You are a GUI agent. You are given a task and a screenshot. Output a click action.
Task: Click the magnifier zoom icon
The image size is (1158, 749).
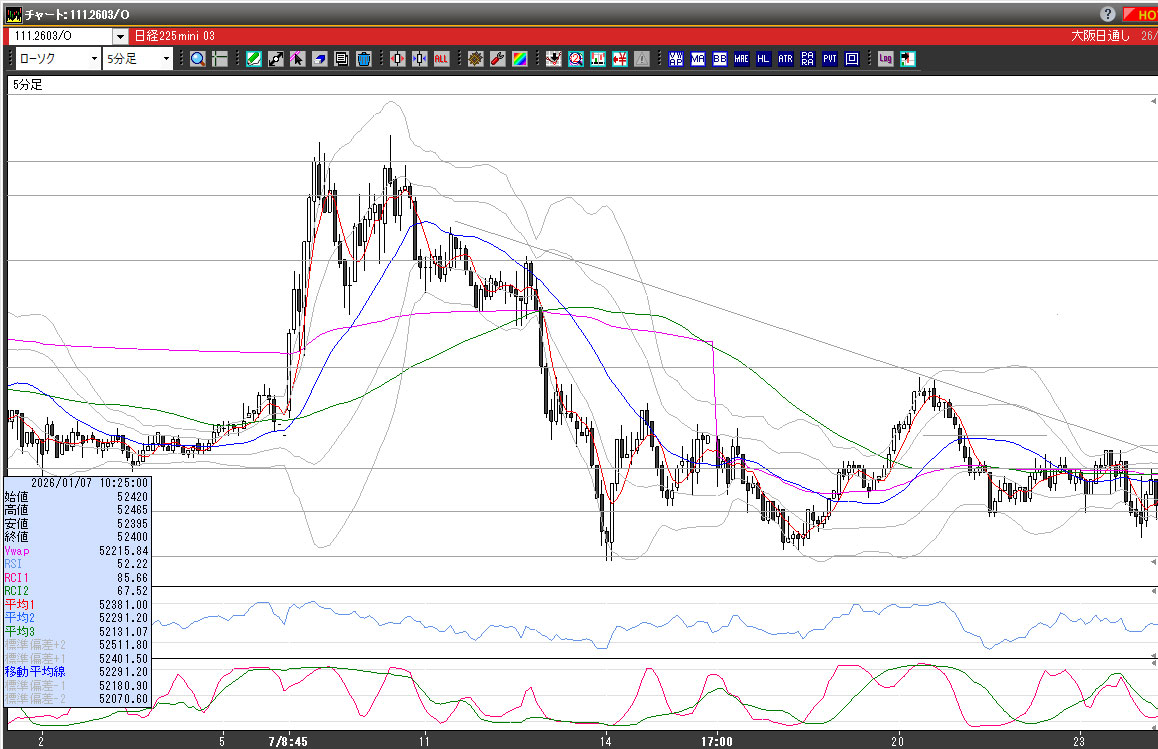(198, 59)
